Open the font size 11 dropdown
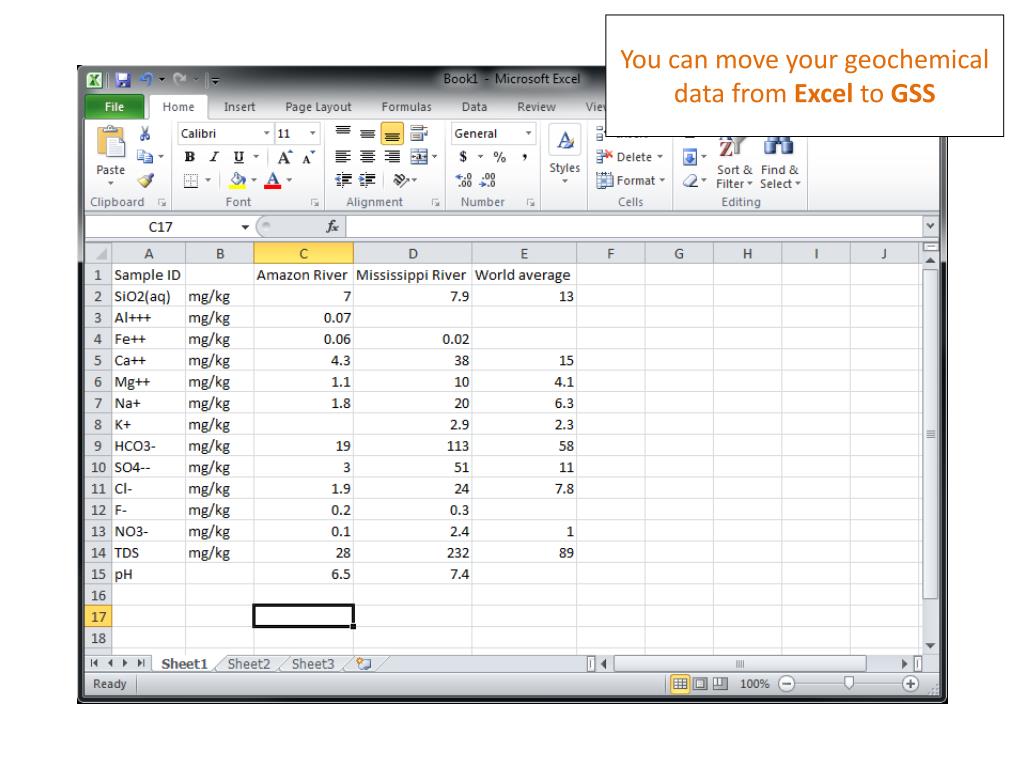Viewport: 1024px width, 768px height. (x=313, y=134)
